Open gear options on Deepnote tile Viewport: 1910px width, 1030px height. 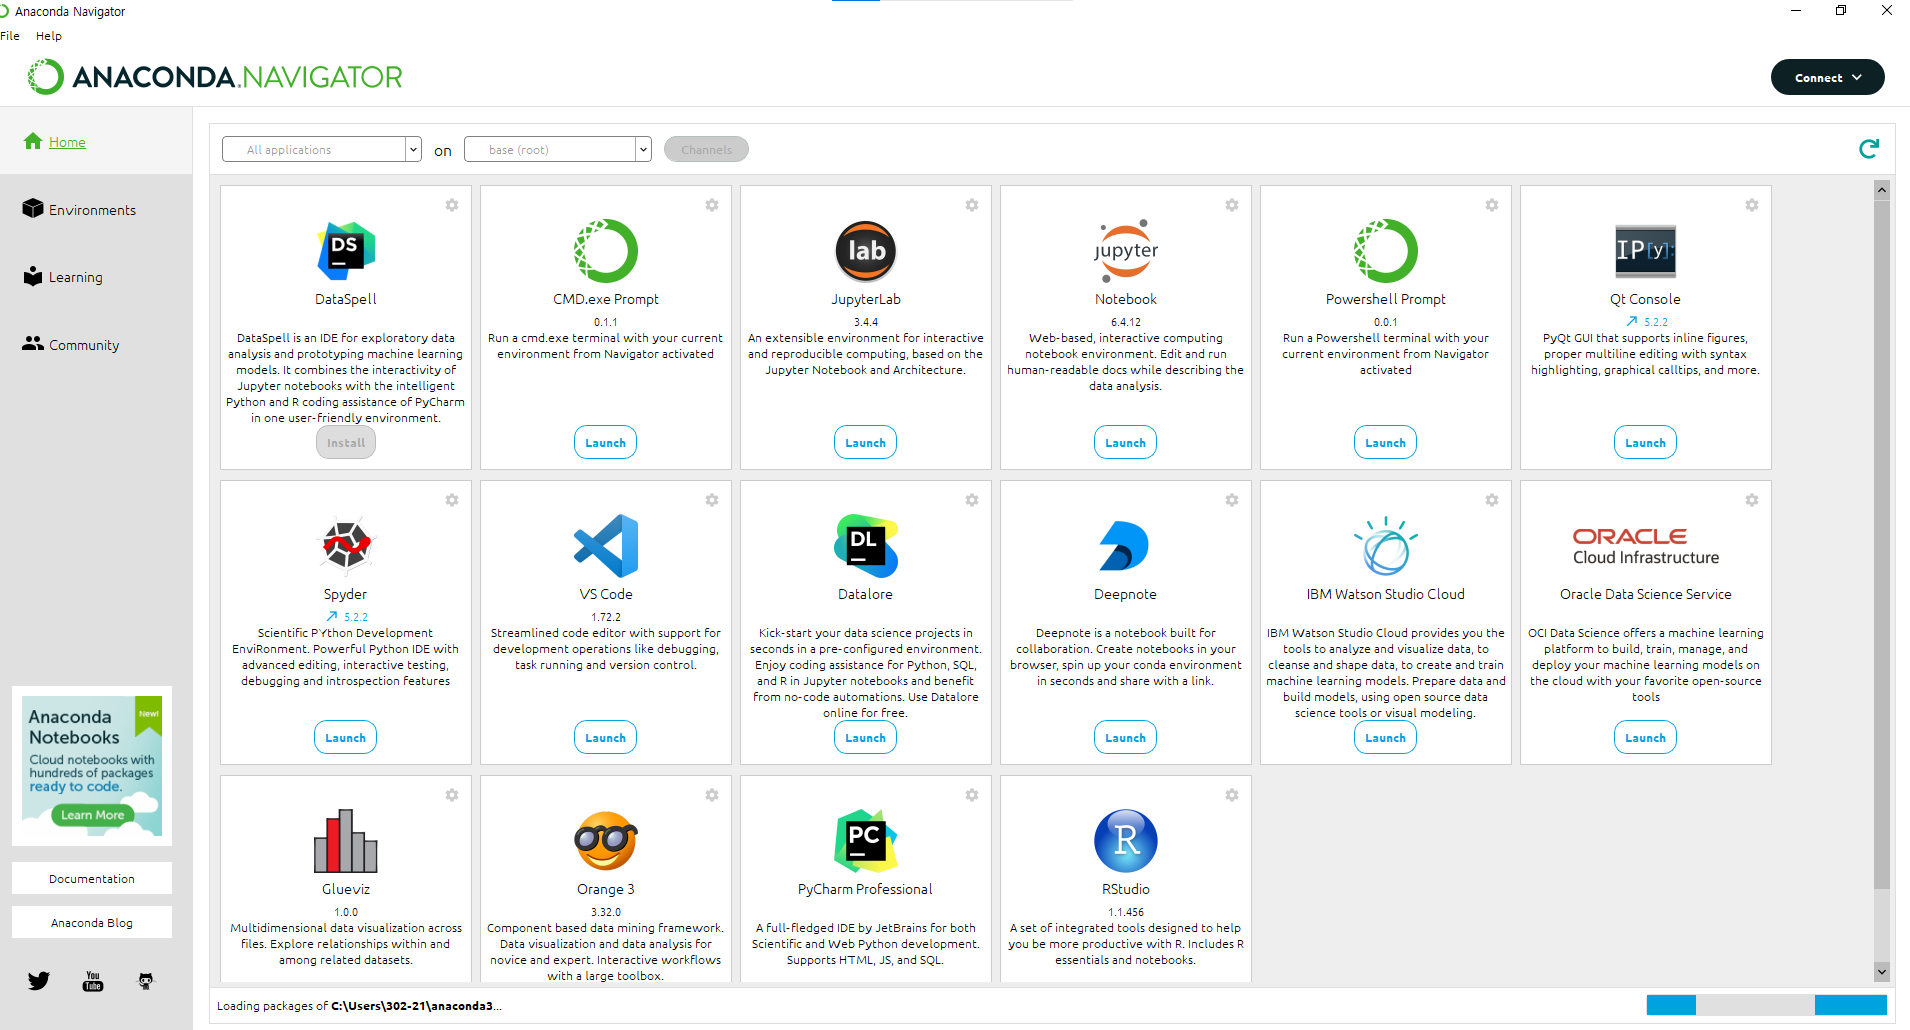[1232, 500]
